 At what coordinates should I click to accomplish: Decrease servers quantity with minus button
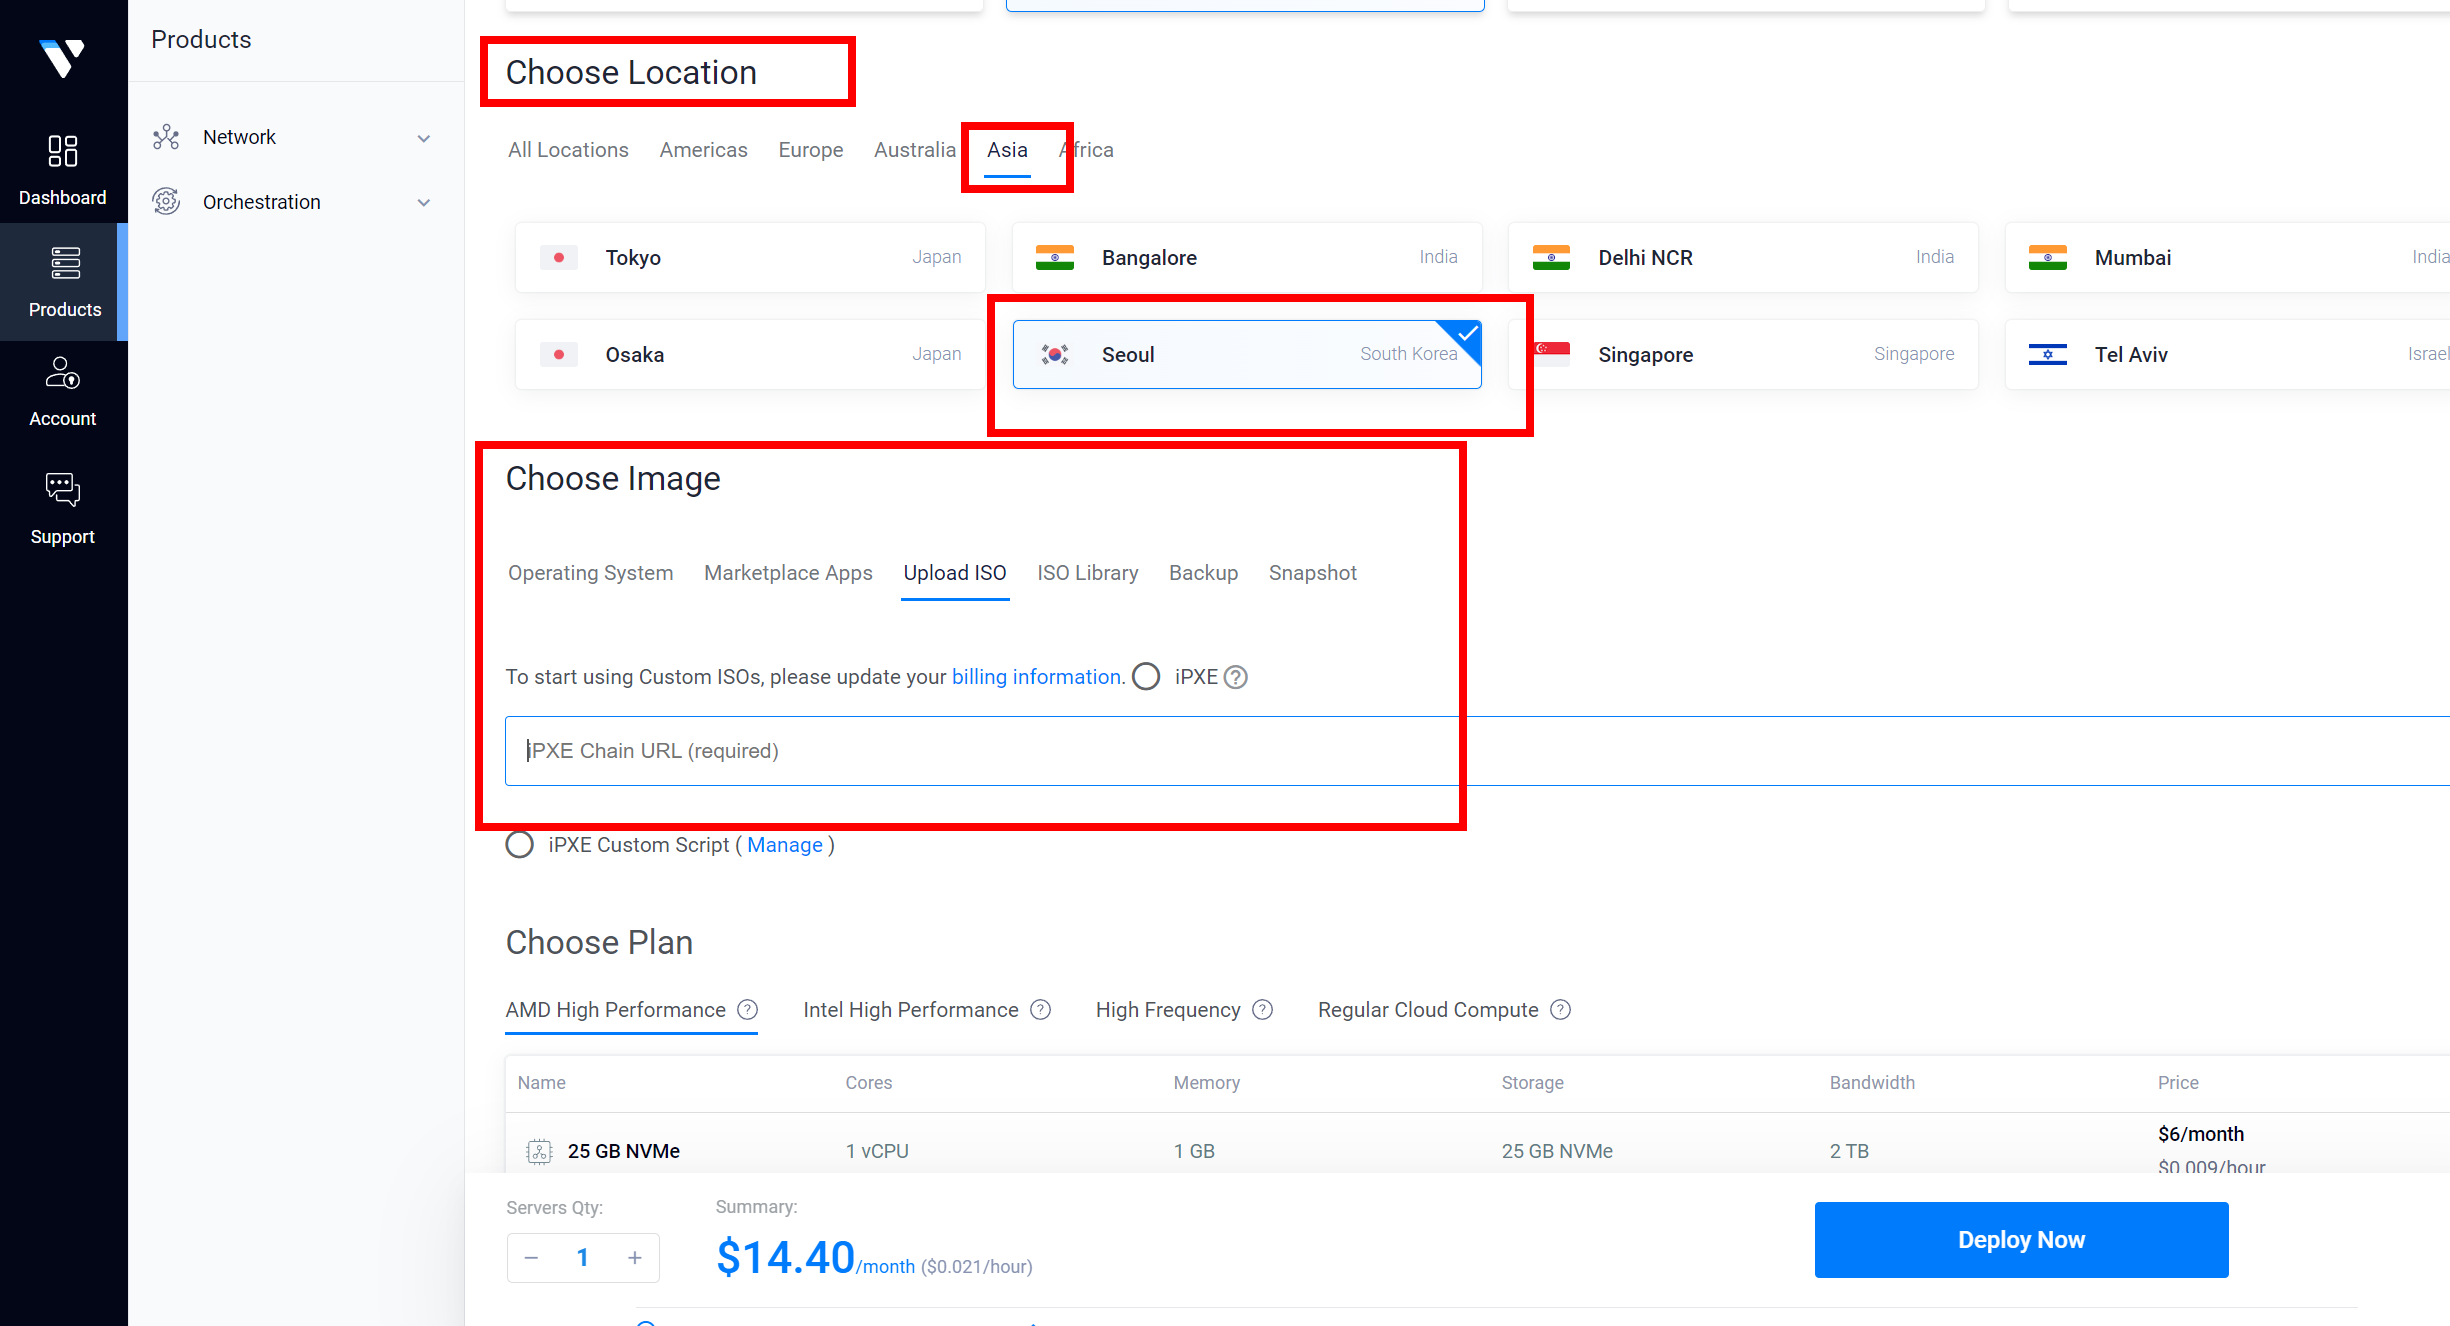(531, 1258)
